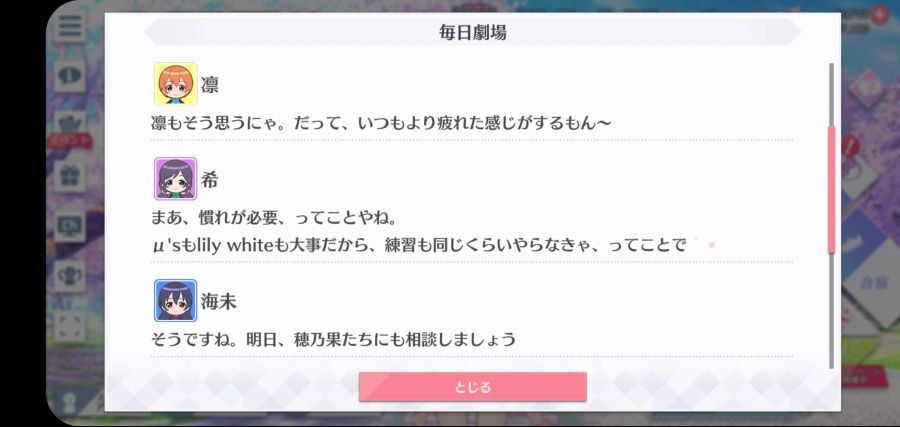Close the dialog with the とじる button
Image resolution: width=900 pixels, height=427 pixels.
tap(472, 387)
